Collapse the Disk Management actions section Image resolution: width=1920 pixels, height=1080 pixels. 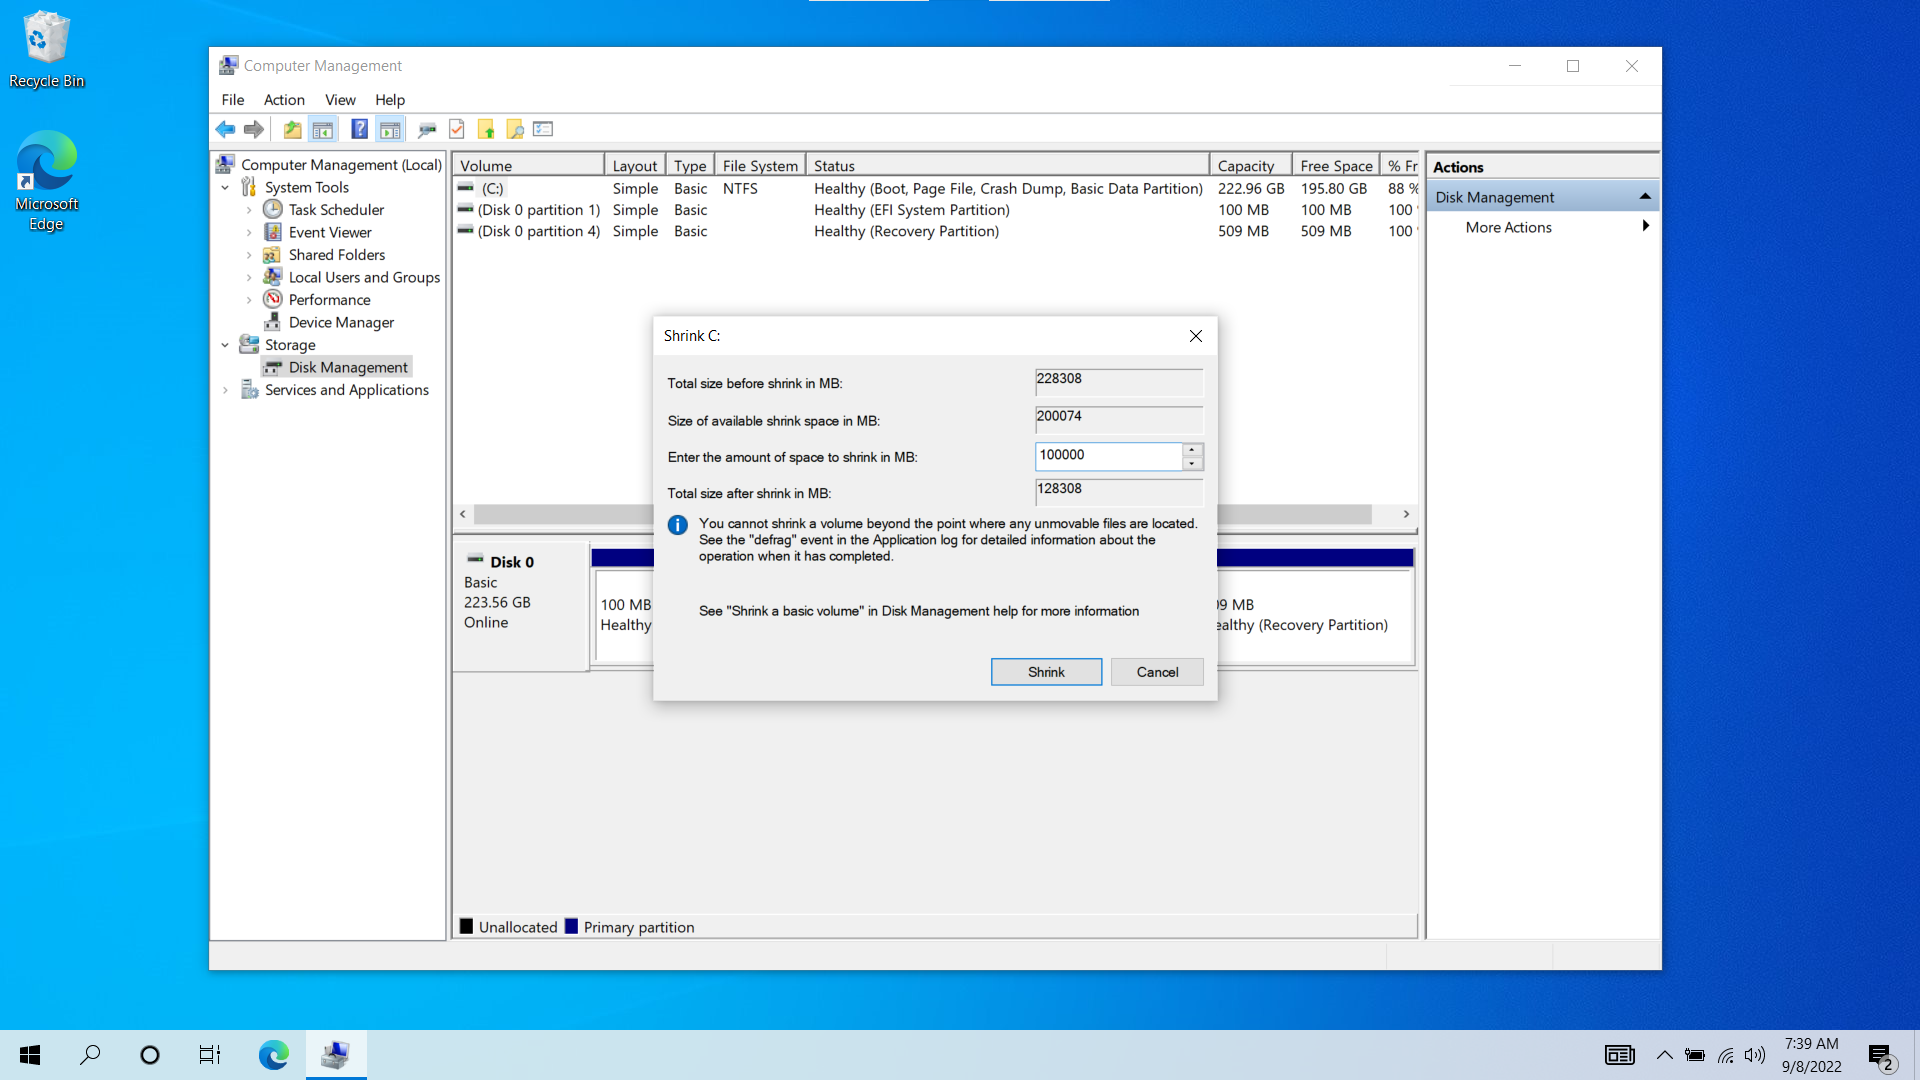click(1645, 197)
